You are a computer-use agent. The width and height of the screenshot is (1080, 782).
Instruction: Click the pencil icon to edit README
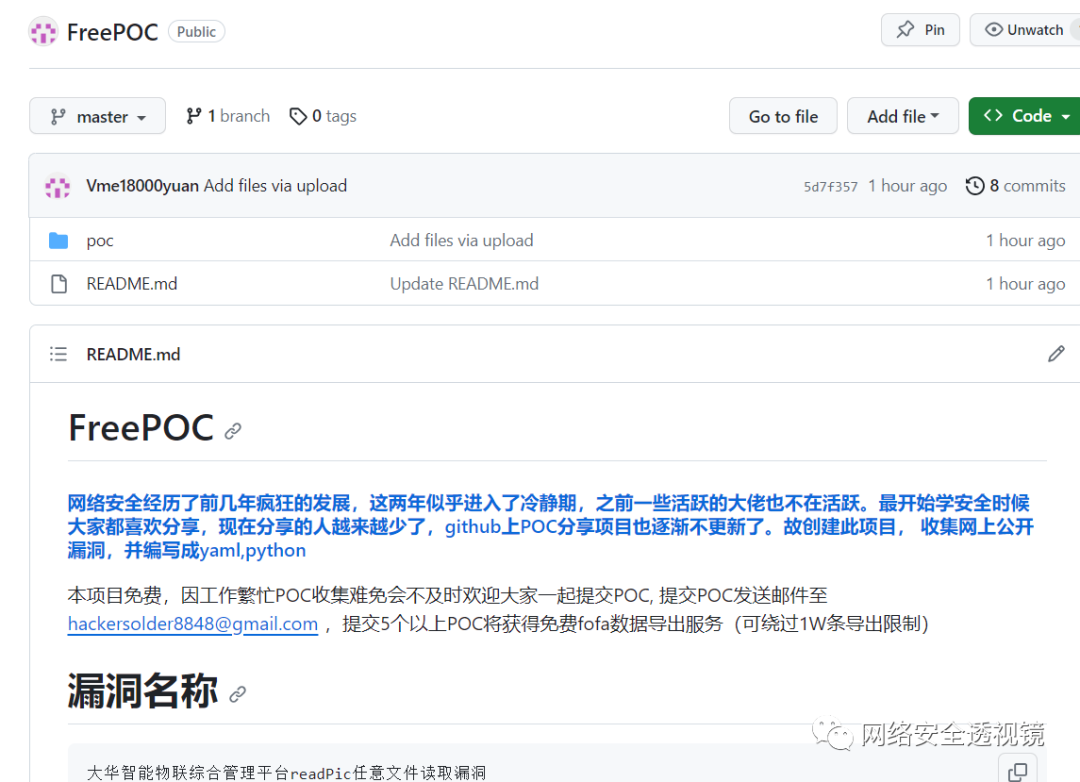point(1056,354)
